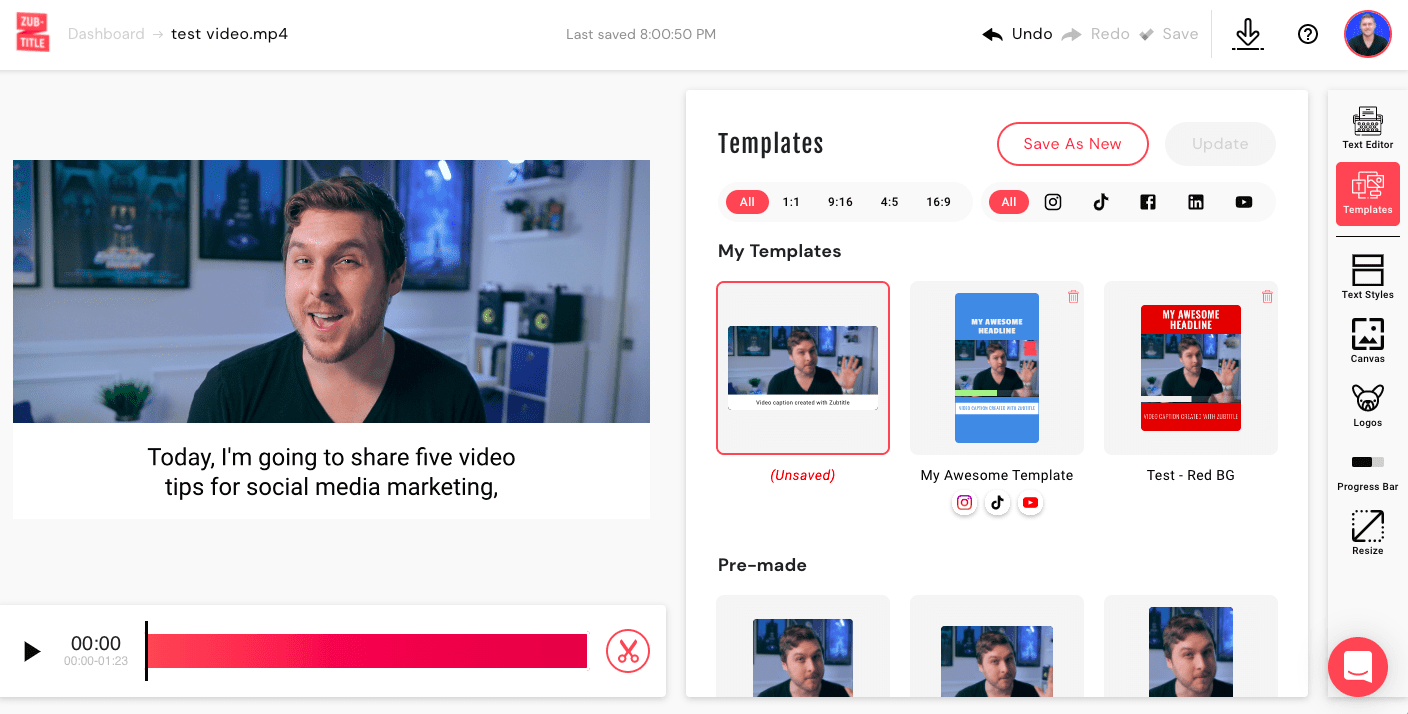
Task: Open the Templates sidebar panel
Action: pos(1368,194)
